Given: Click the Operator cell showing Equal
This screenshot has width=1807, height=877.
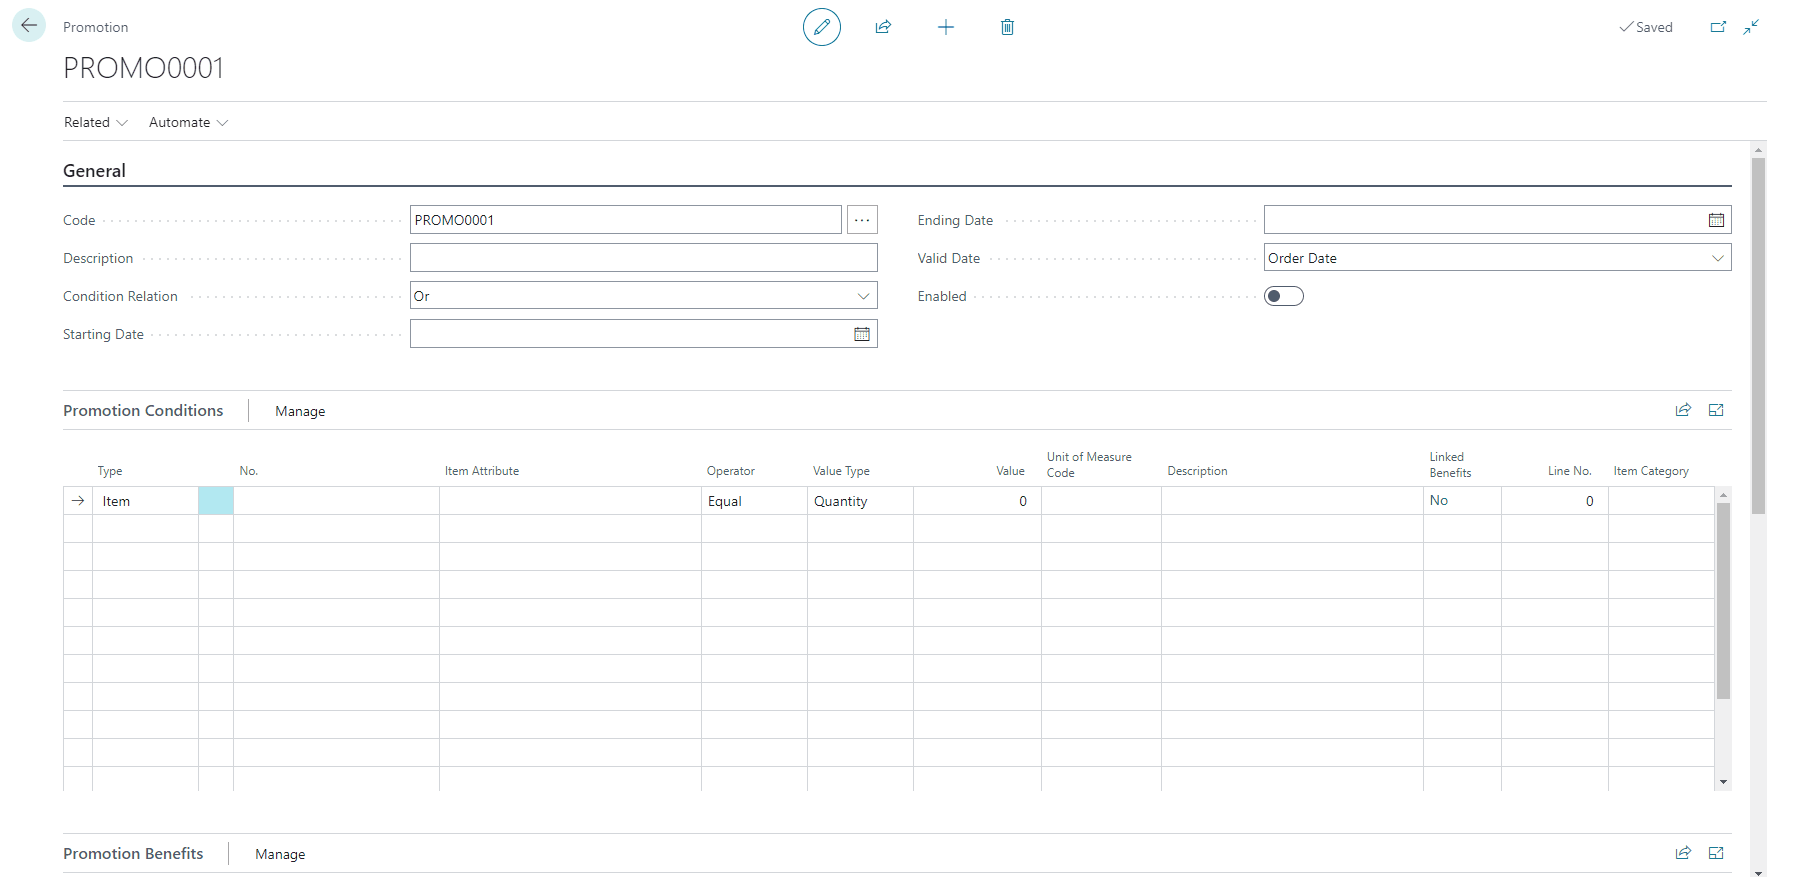Looking at the screenshot, I should [752, 501].
